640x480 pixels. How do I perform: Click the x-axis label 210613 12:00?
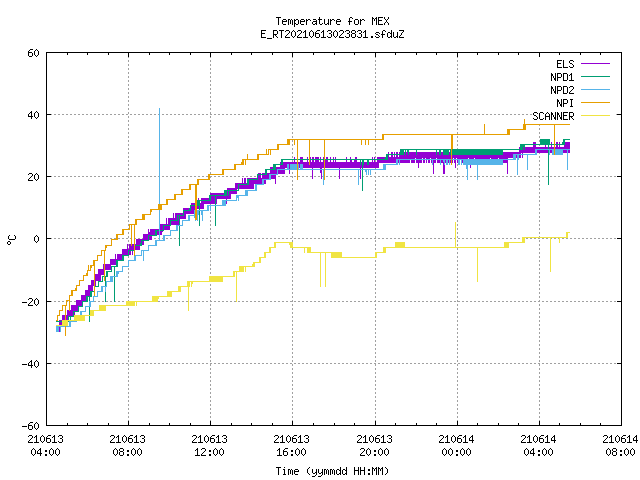[x=209, y=446]
